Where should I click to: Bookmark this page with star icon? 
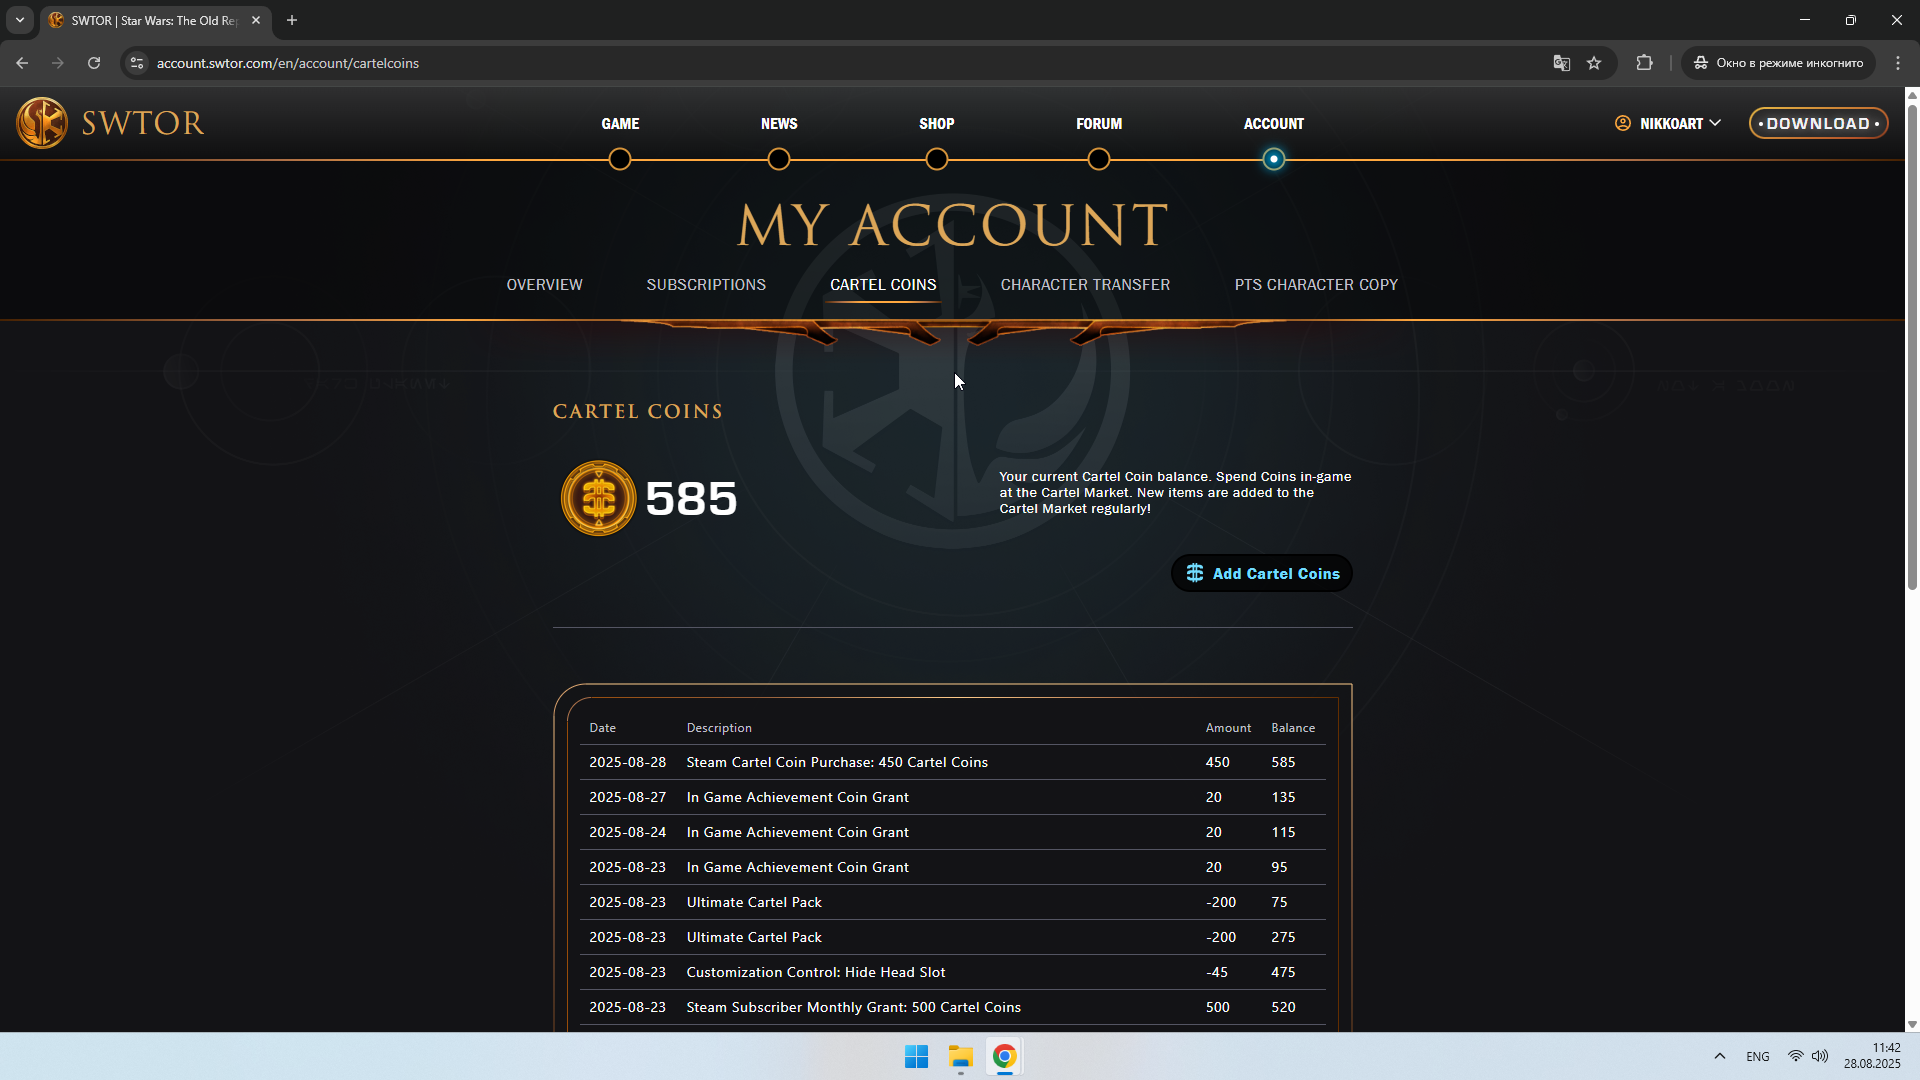coord(1594,63)
